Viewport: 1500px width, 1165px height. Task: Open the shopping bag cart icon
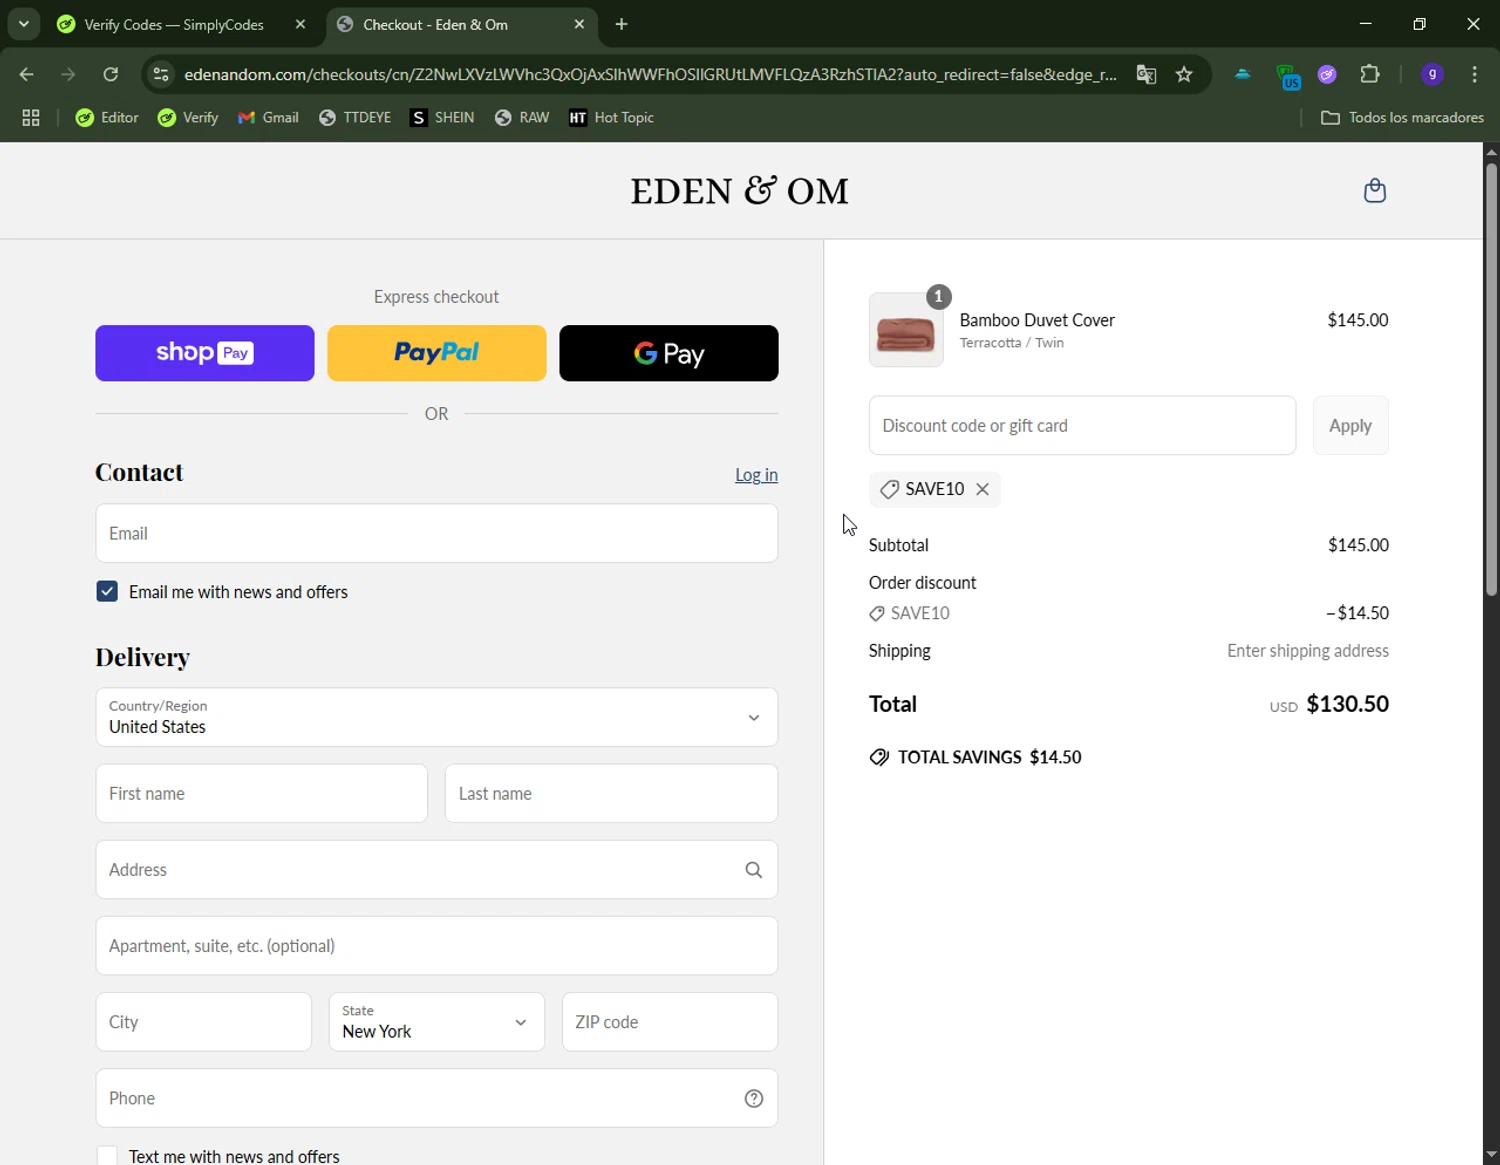click(x=1375, y=190)
